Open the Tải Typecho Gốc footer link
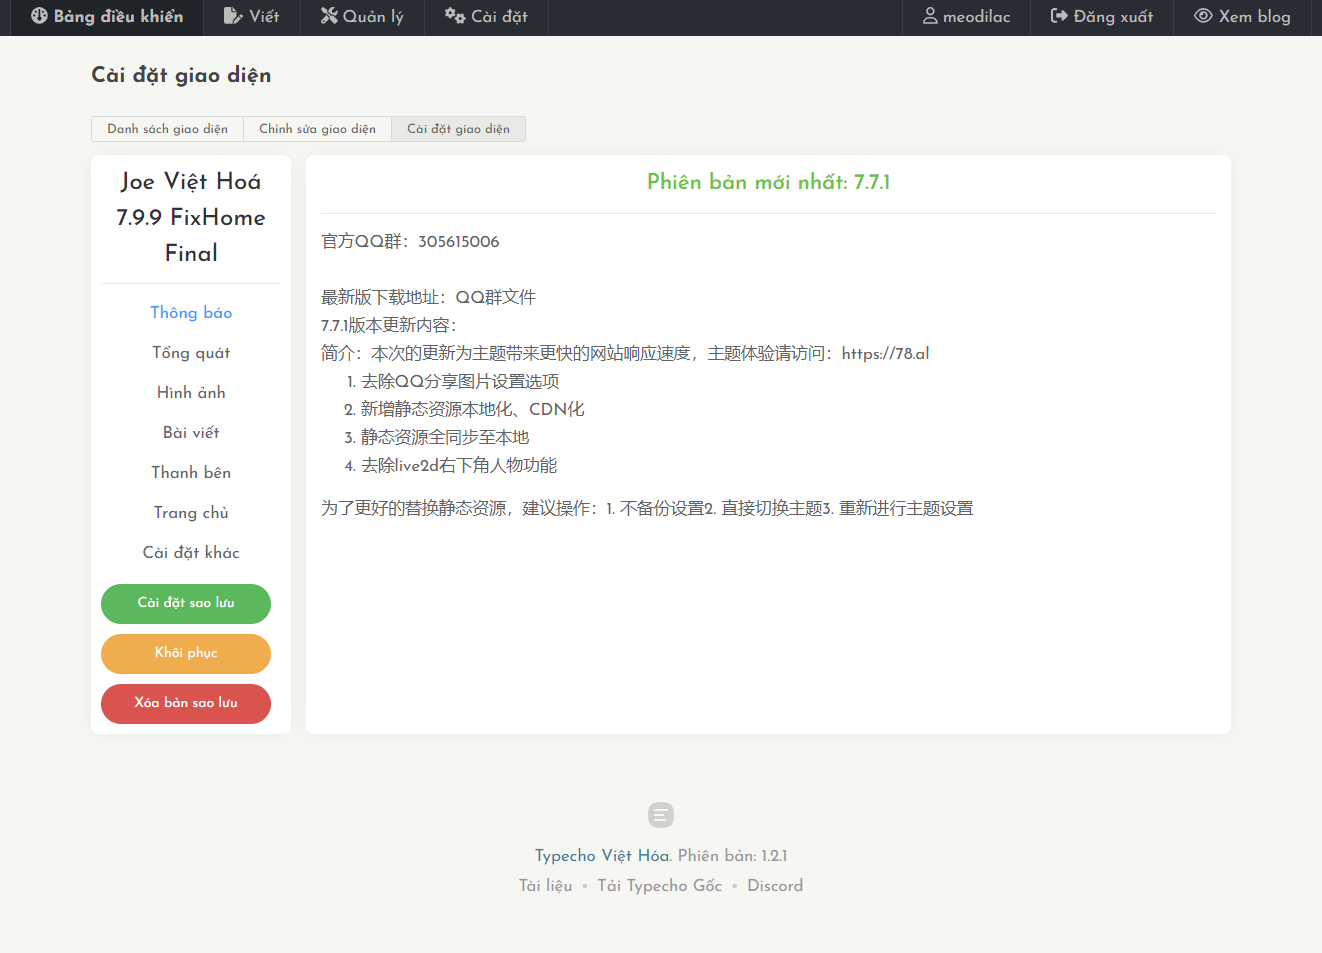1322x953 pixels. pos(660,886)
